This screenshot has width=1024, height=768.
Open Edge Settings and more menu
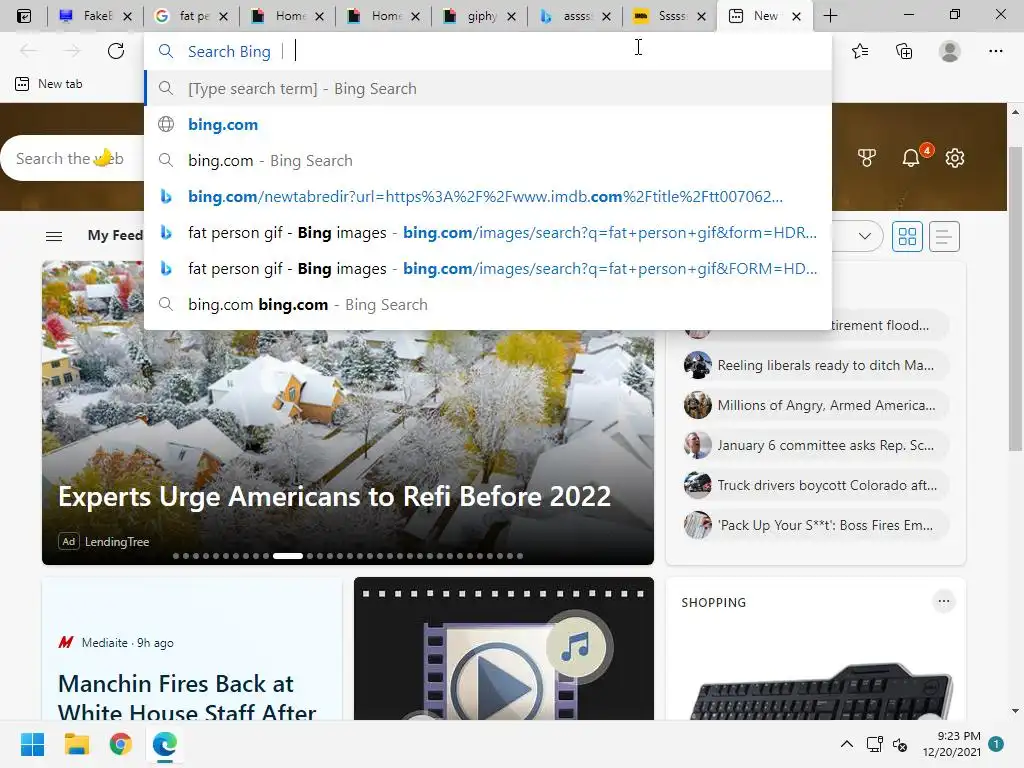[995, 51]
